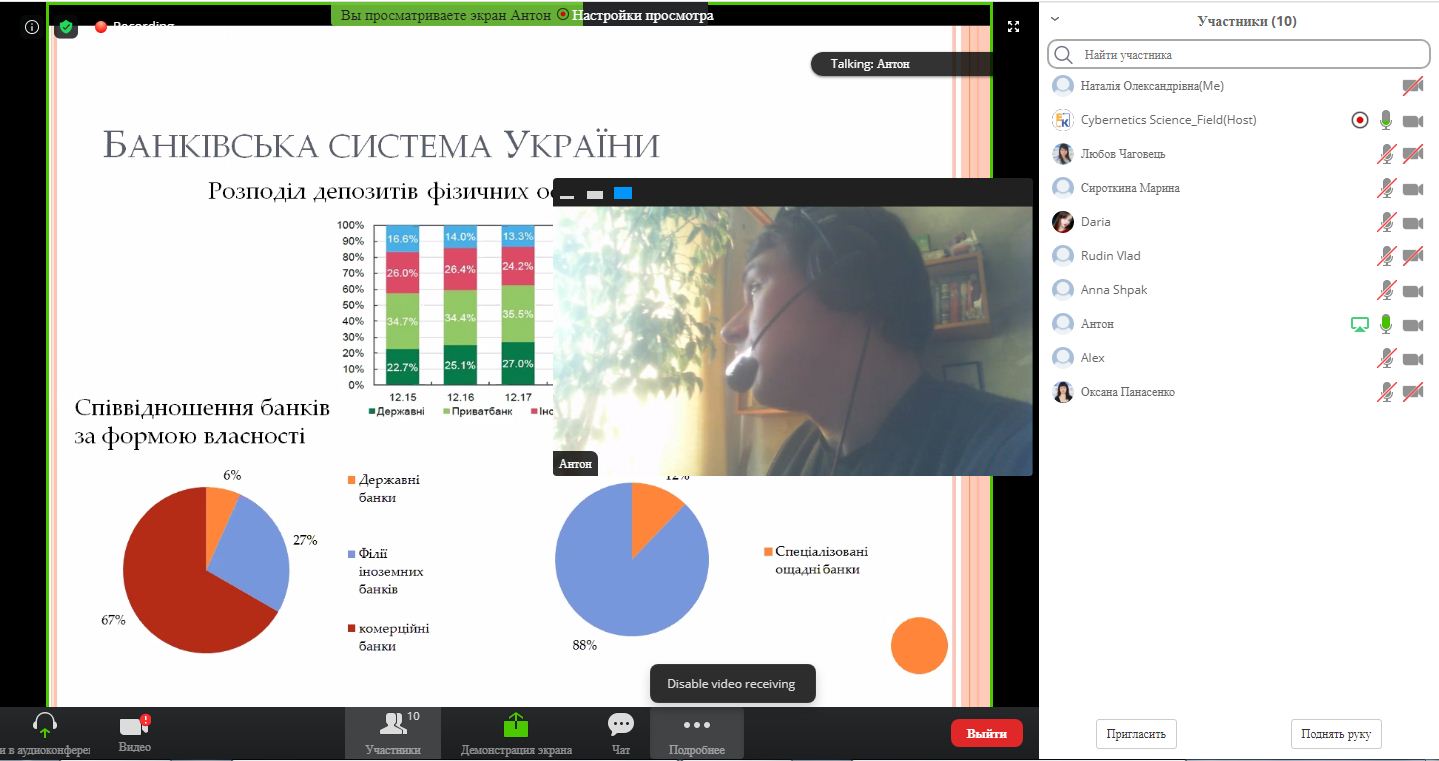Click camera icon for Наталія Олександрівна
The image size is (1439, 761).
coord(1412,87)
